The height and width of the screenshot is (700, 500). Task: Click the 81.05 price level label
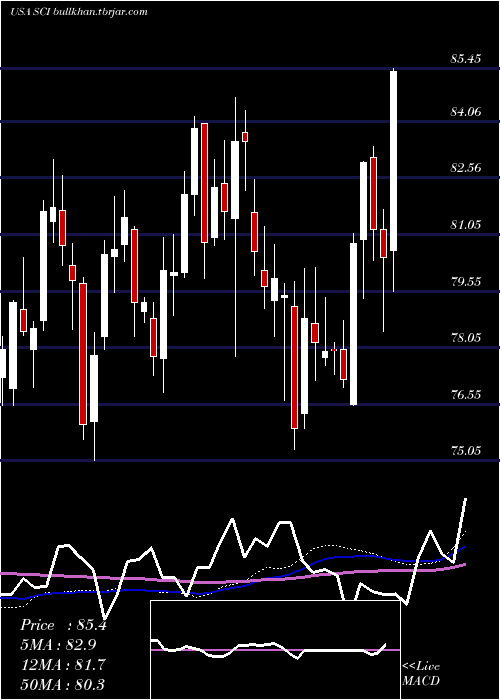coord(466,225)
